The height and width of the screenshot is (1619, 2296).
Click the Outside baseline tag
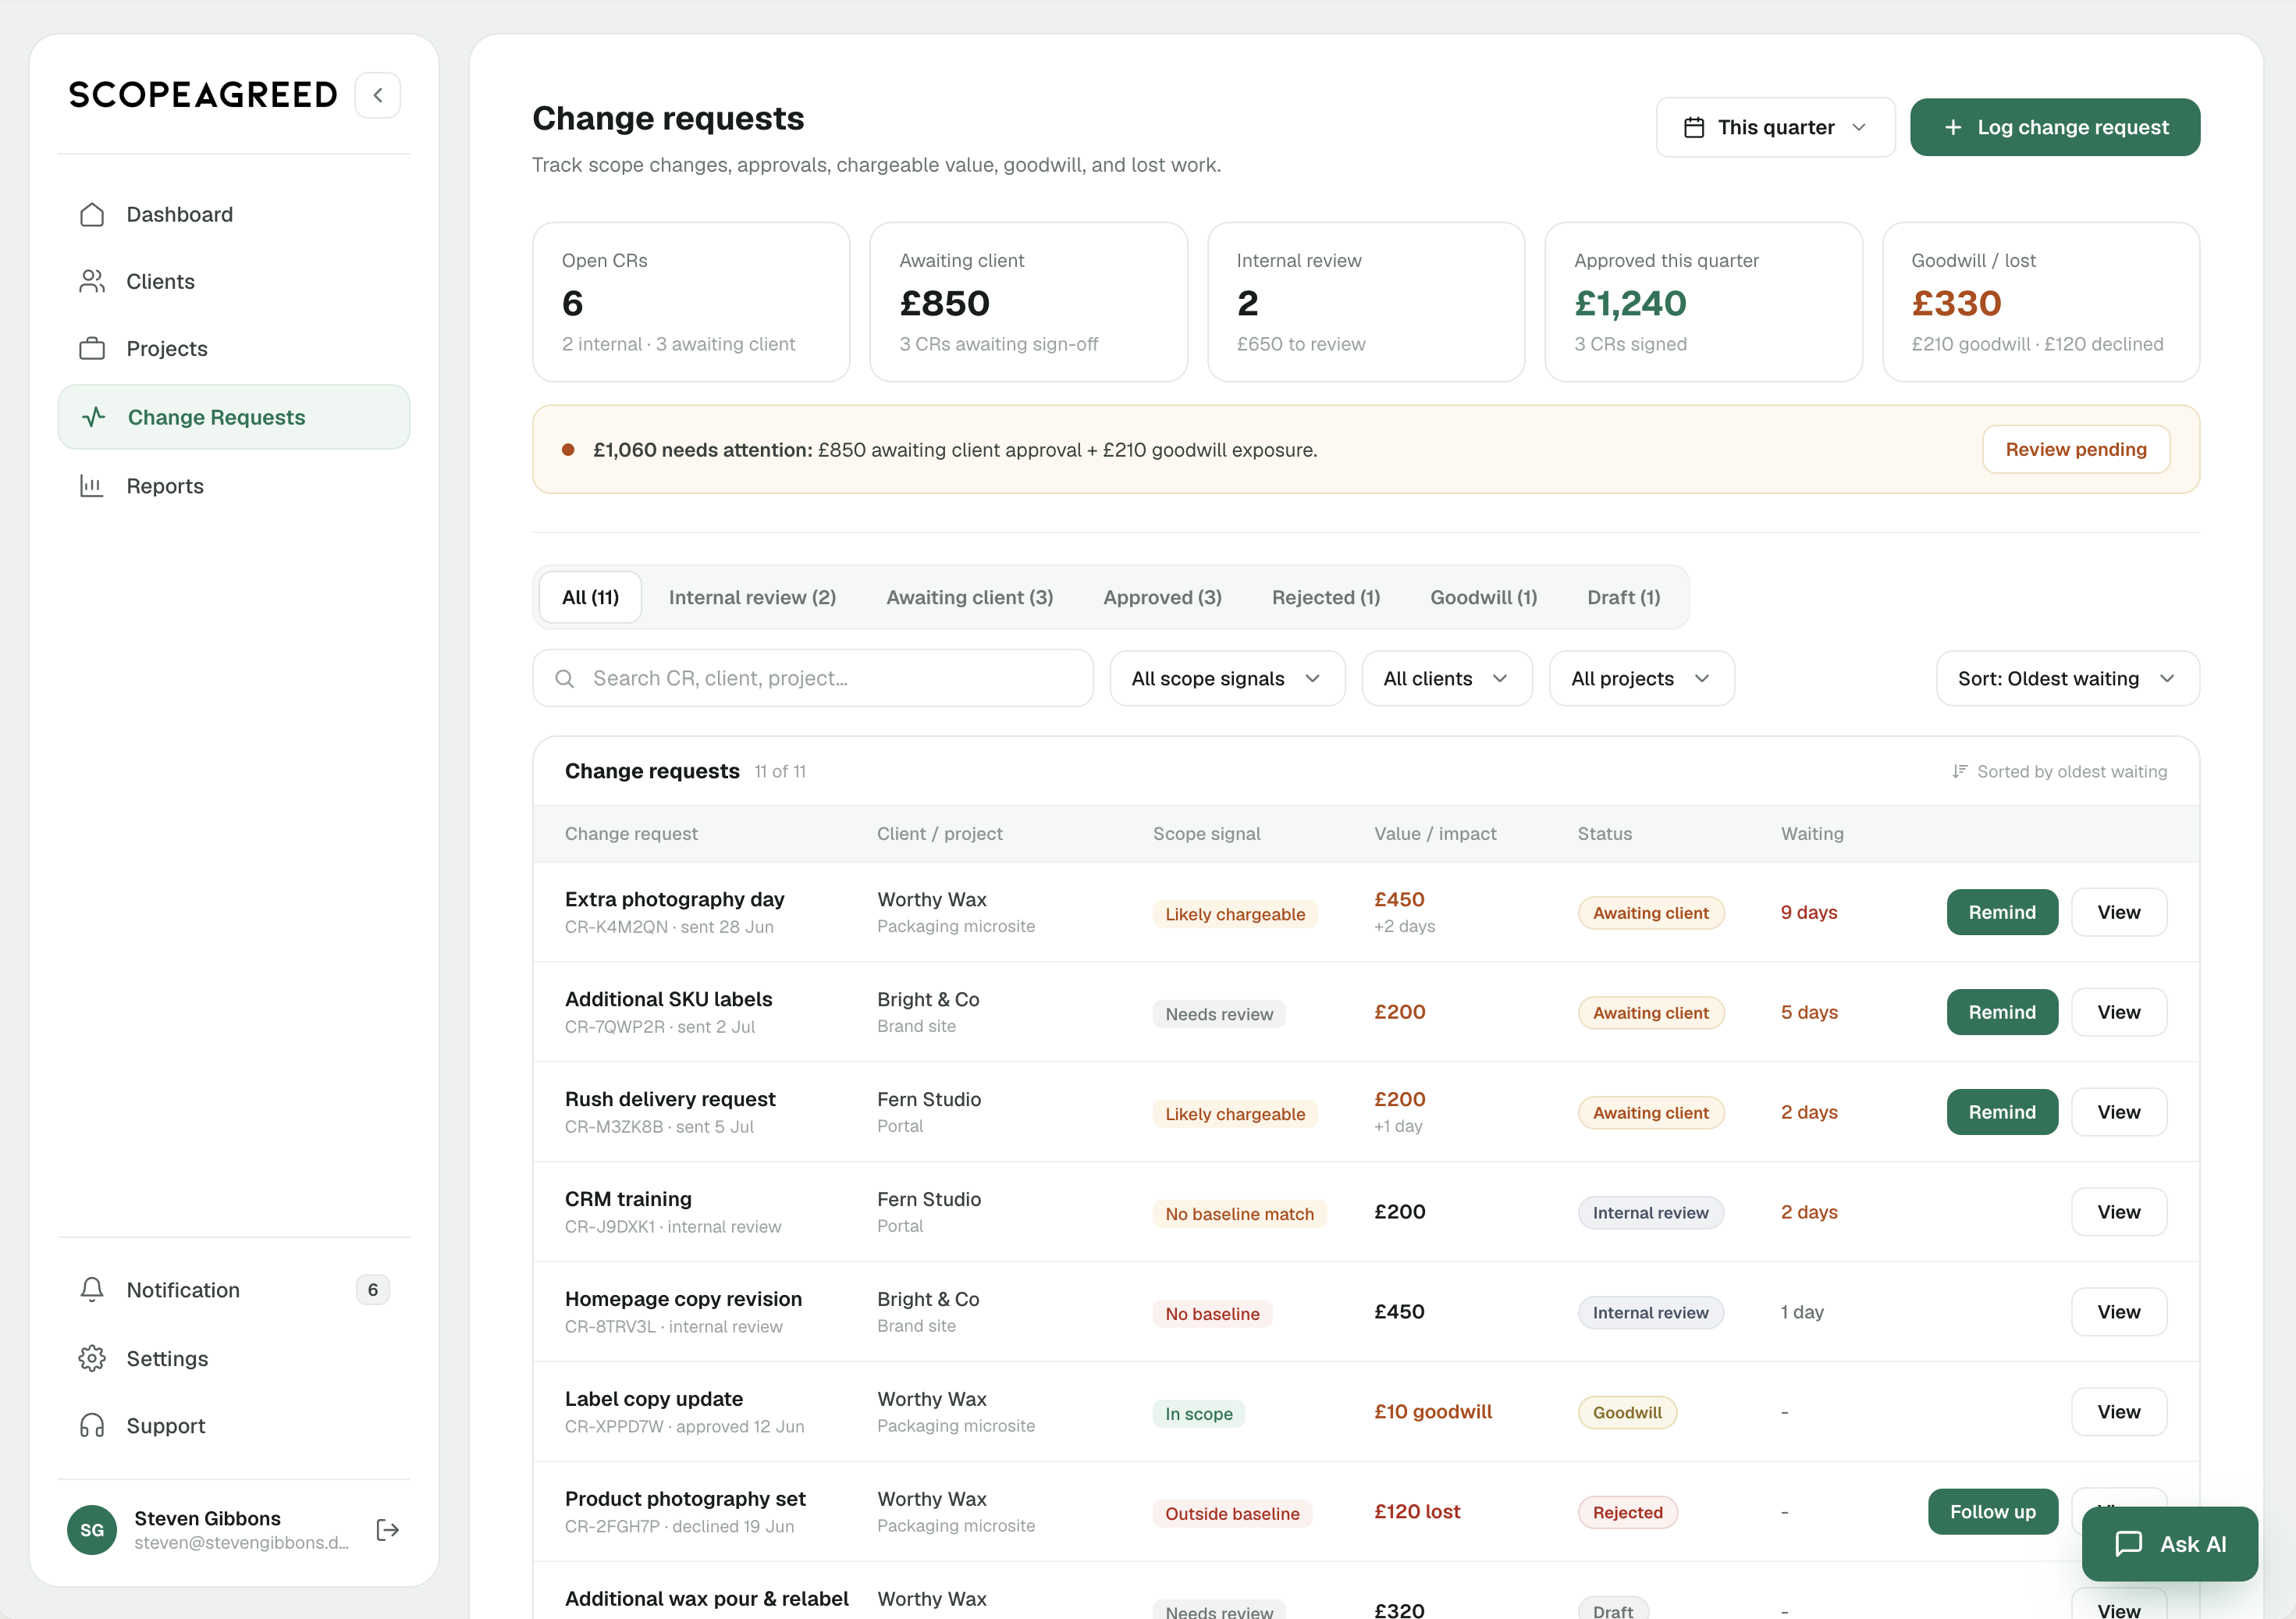(1232, 1514)
